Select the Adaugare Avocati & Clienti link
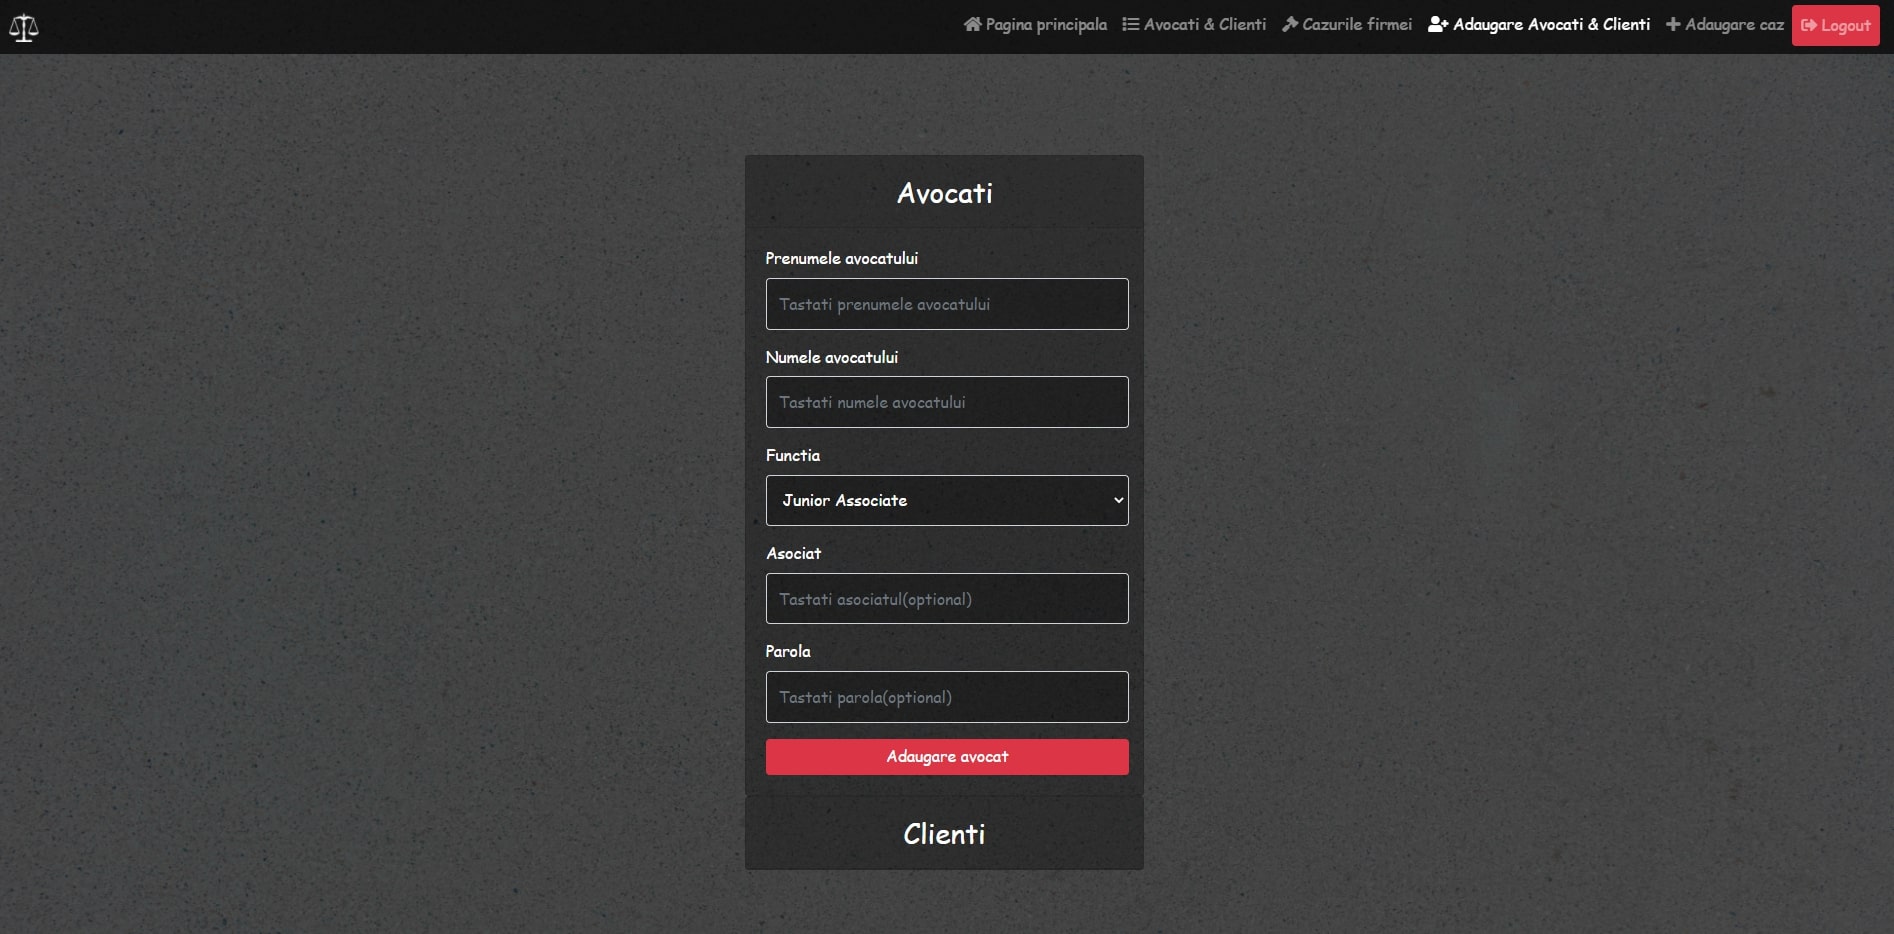This screenshot has width=1894, height=934. pos(1550,24)
